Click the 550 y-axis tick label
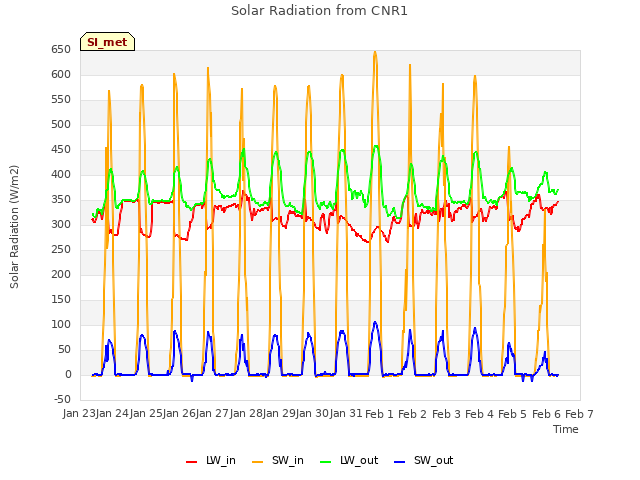Image resolution: width=640 pixels, height=480 pixels. 61,100
